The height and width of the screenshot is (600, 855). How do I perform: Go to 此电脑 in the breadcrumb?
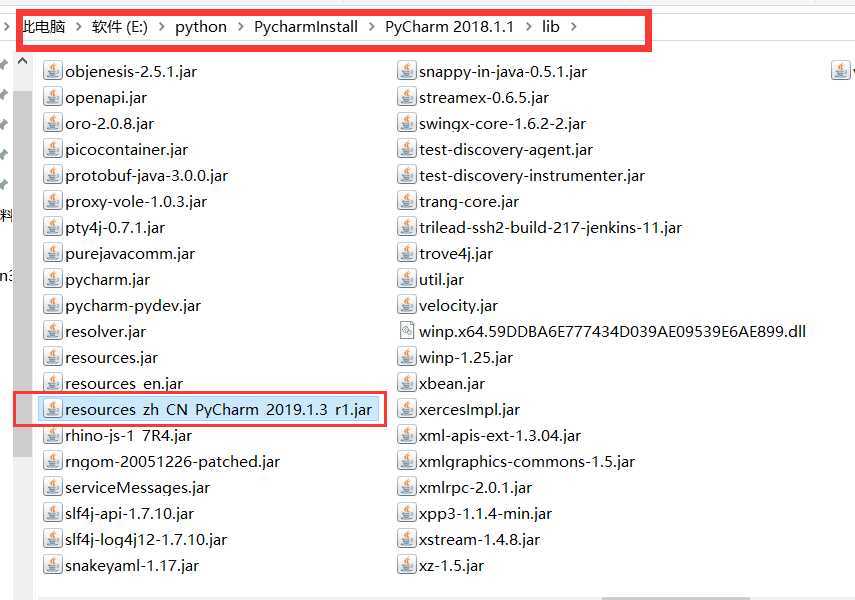click(x=44, y=26)
